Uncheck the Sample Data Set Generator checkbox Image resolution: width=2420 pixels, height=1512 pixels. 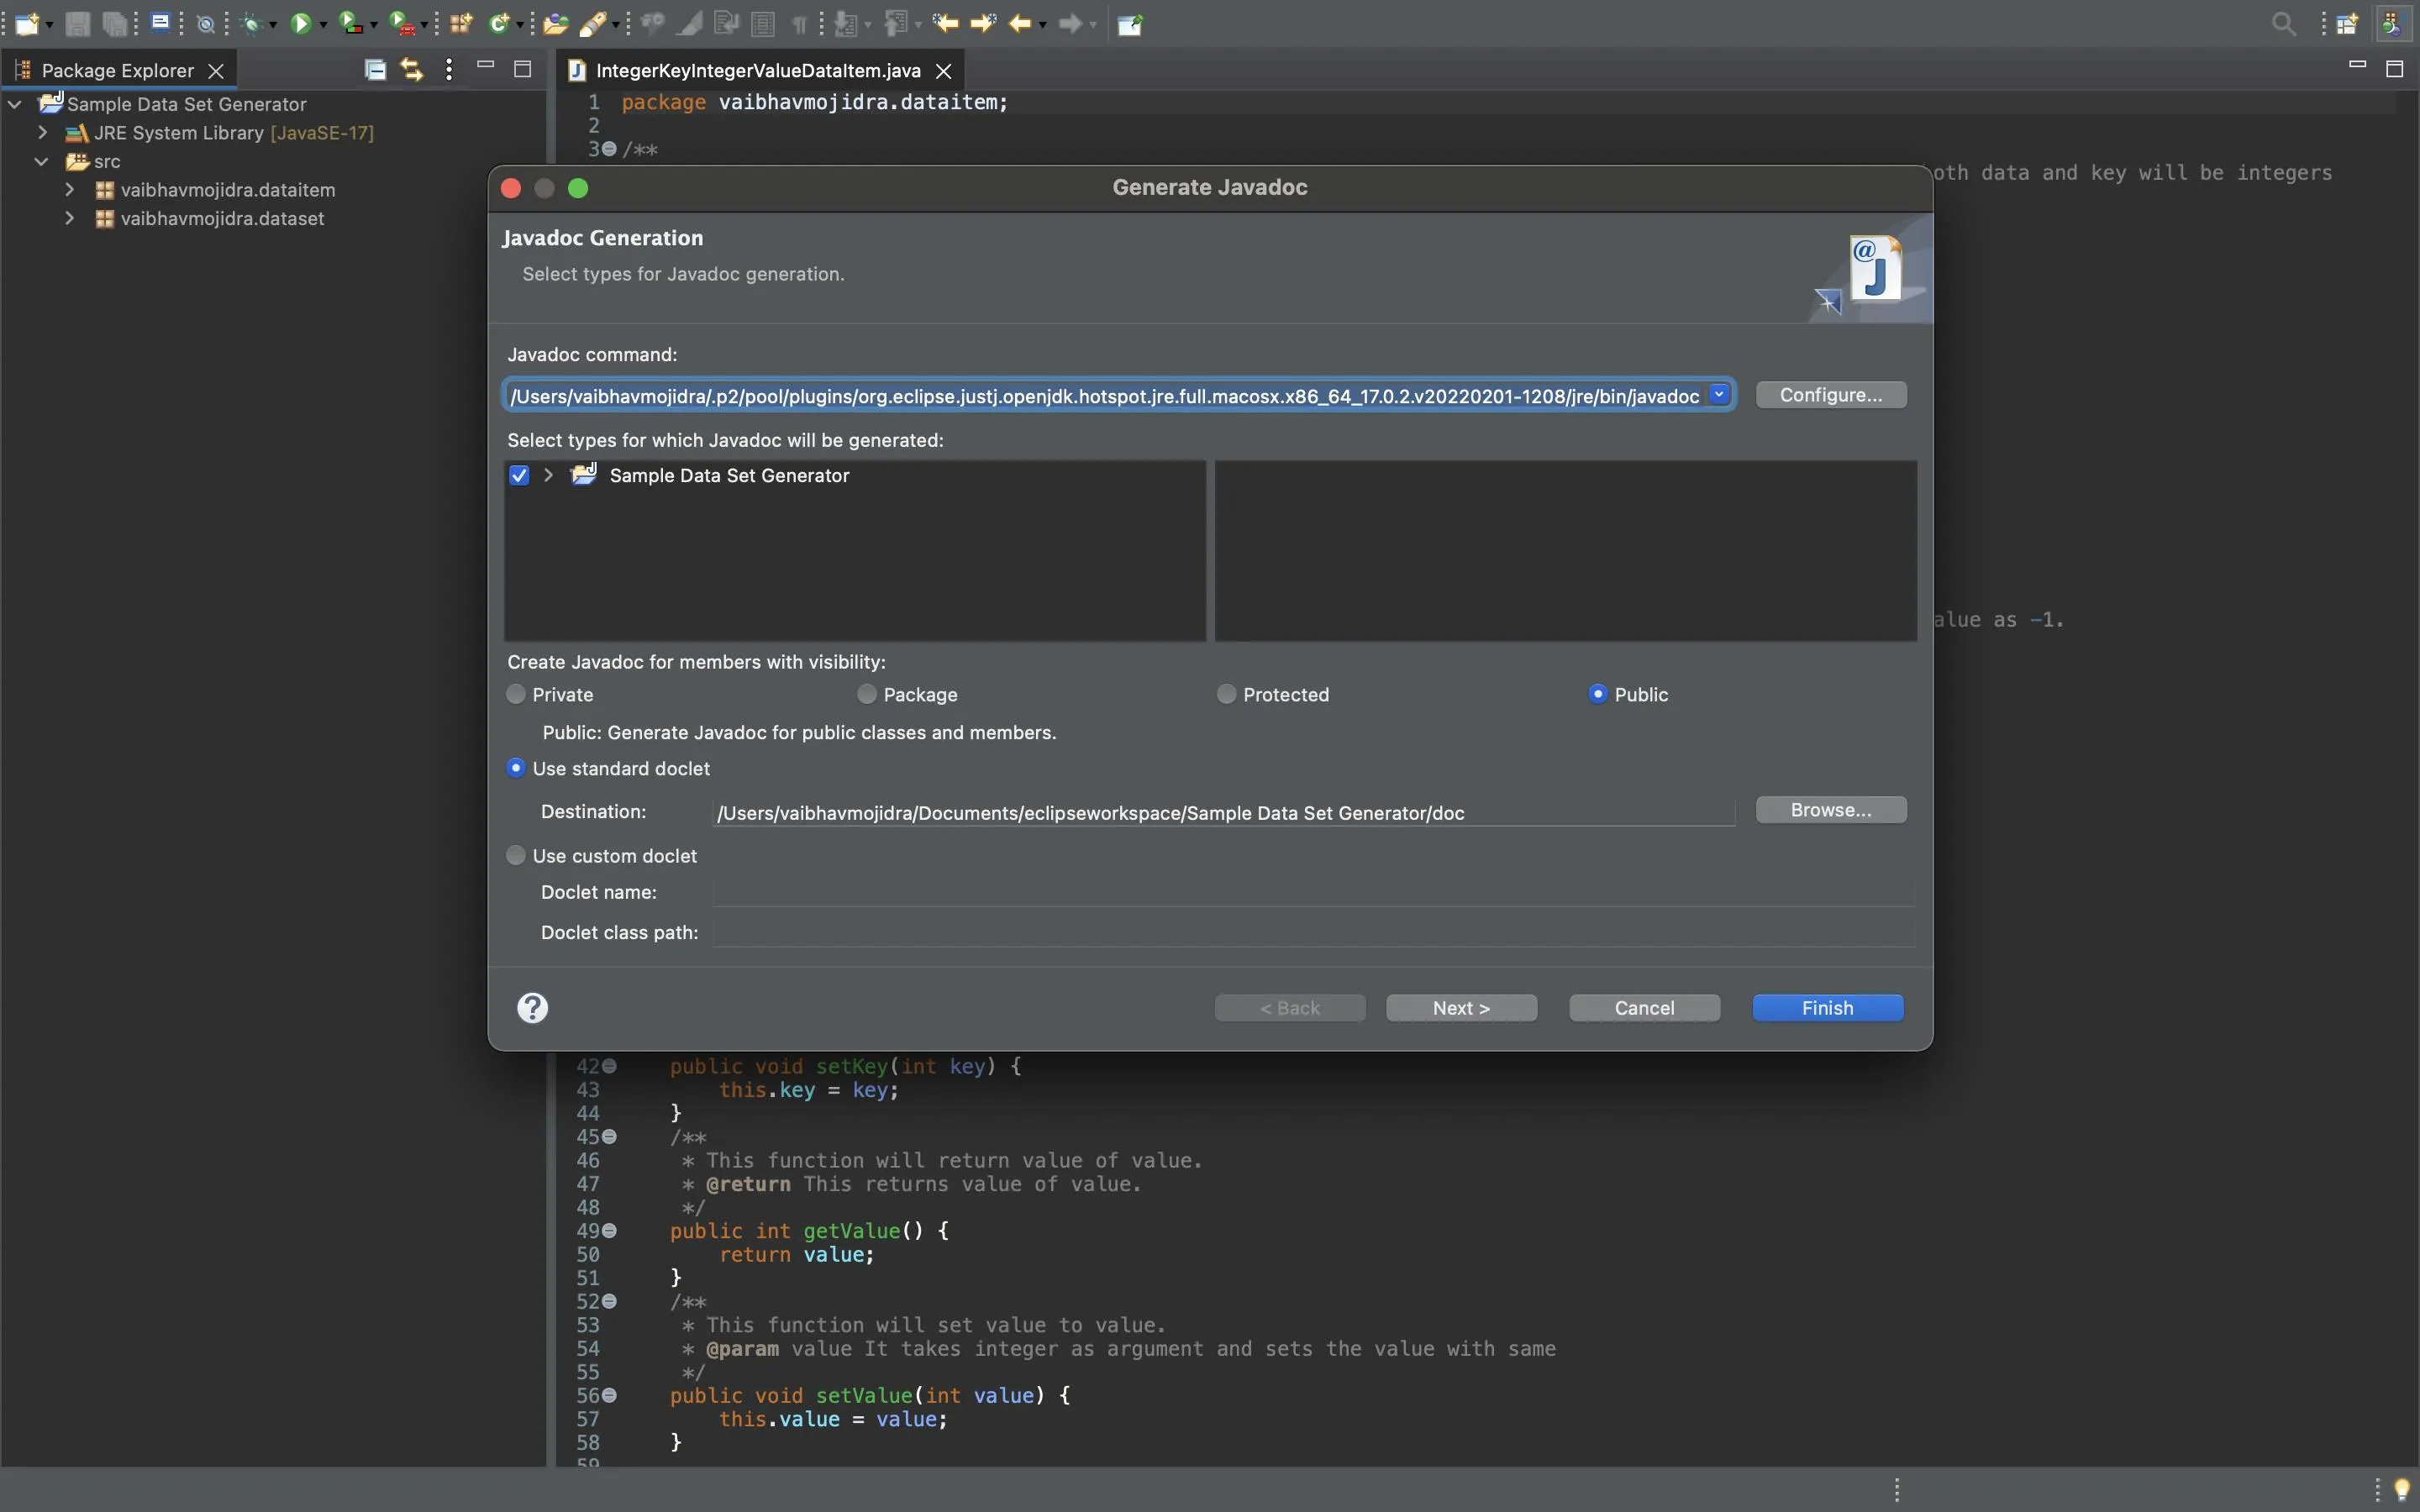click(x=519, y=475)
